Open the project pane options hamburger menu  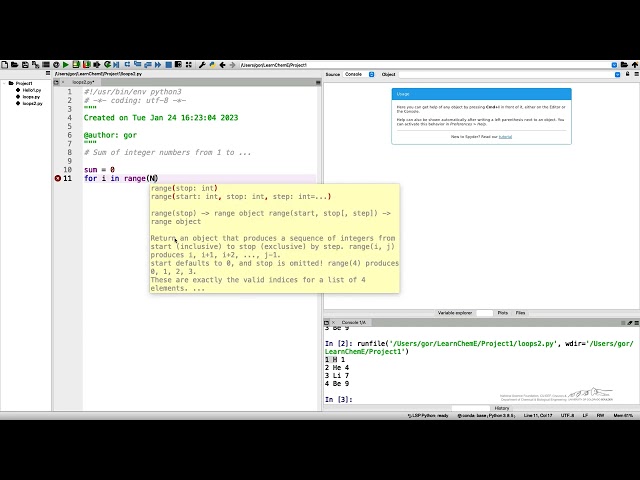48,73
